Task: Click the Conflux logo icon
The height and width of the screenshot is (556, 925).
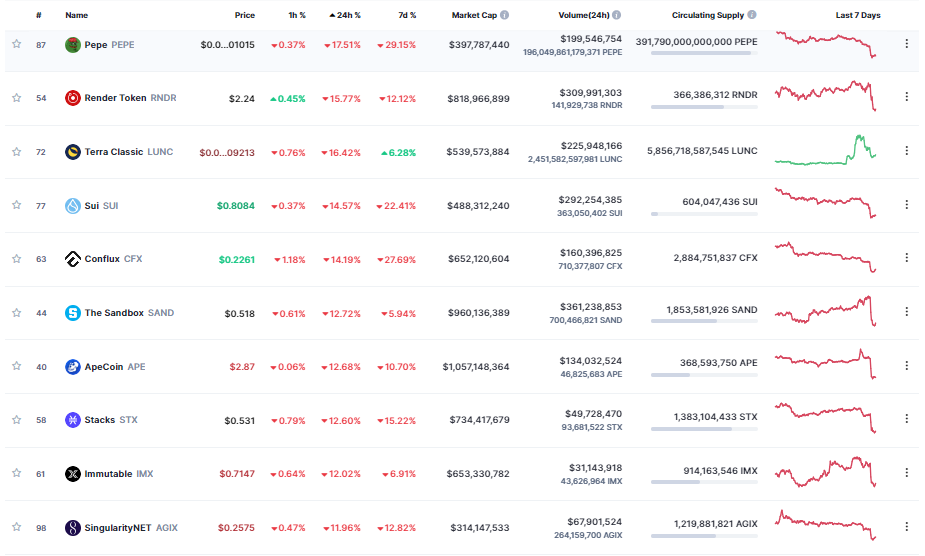Action: coord(73,259)
